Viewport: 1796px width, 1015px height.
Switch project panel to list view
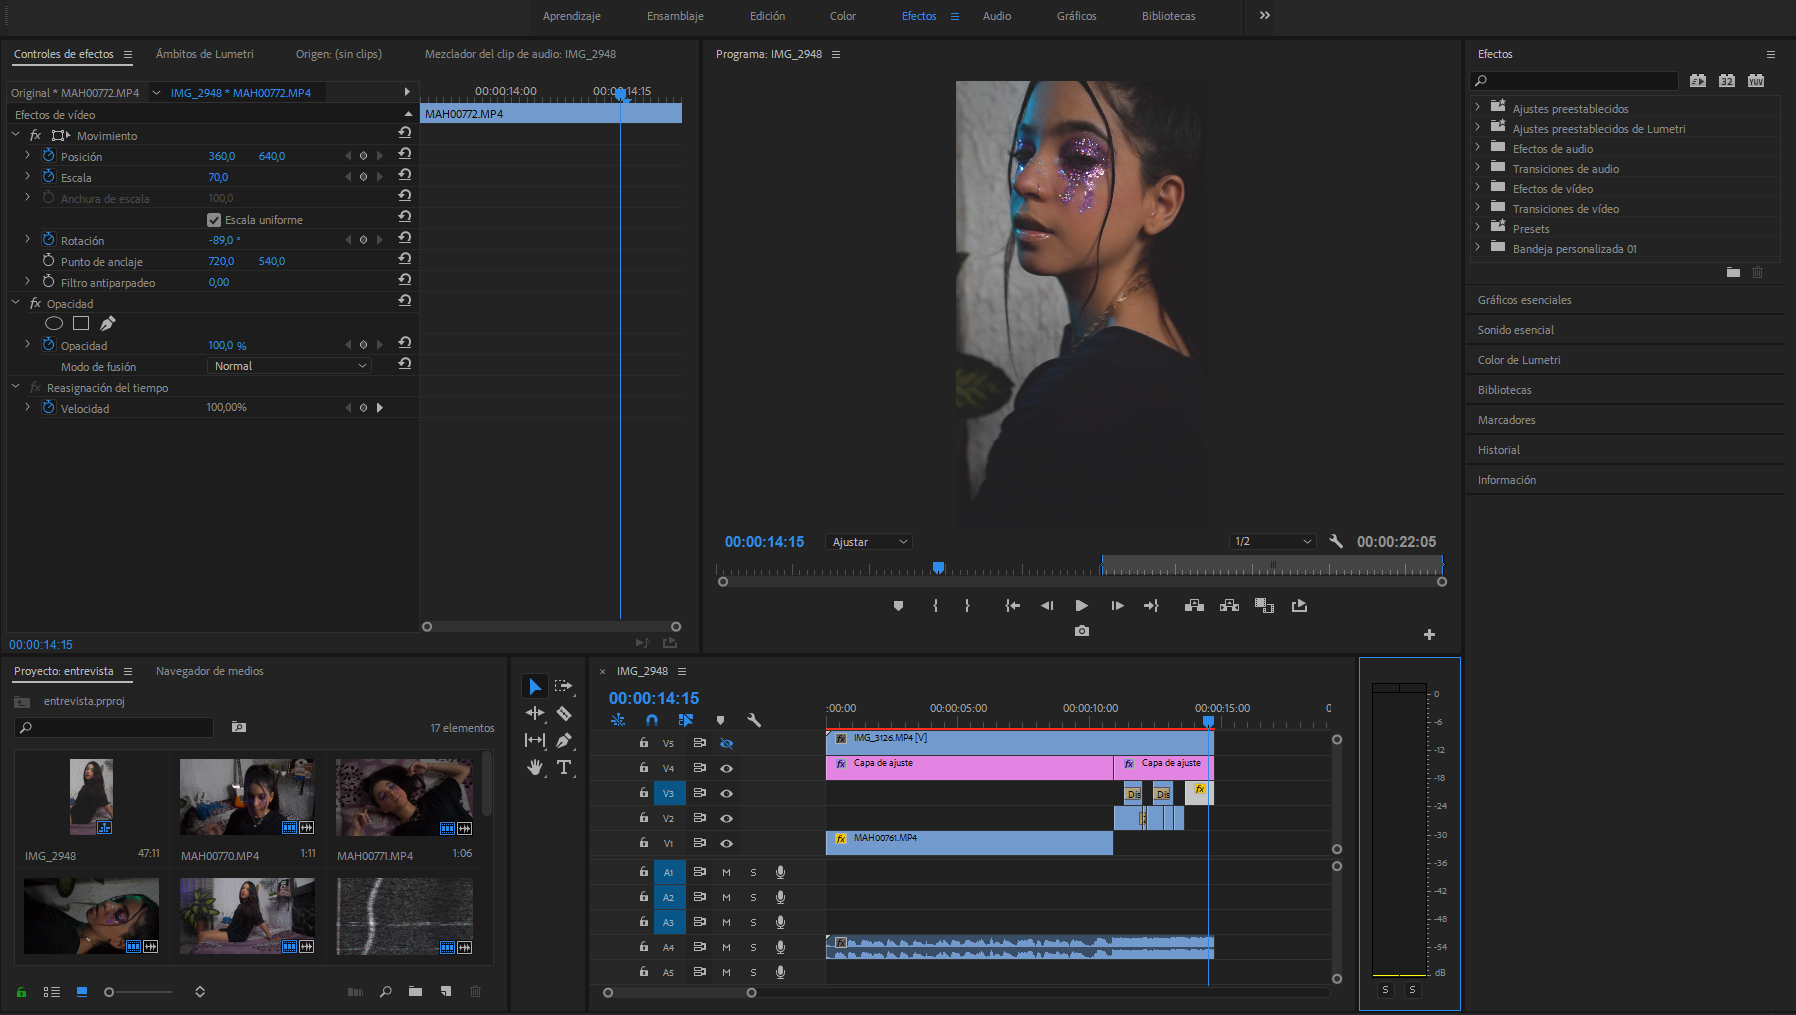[51, 992]
